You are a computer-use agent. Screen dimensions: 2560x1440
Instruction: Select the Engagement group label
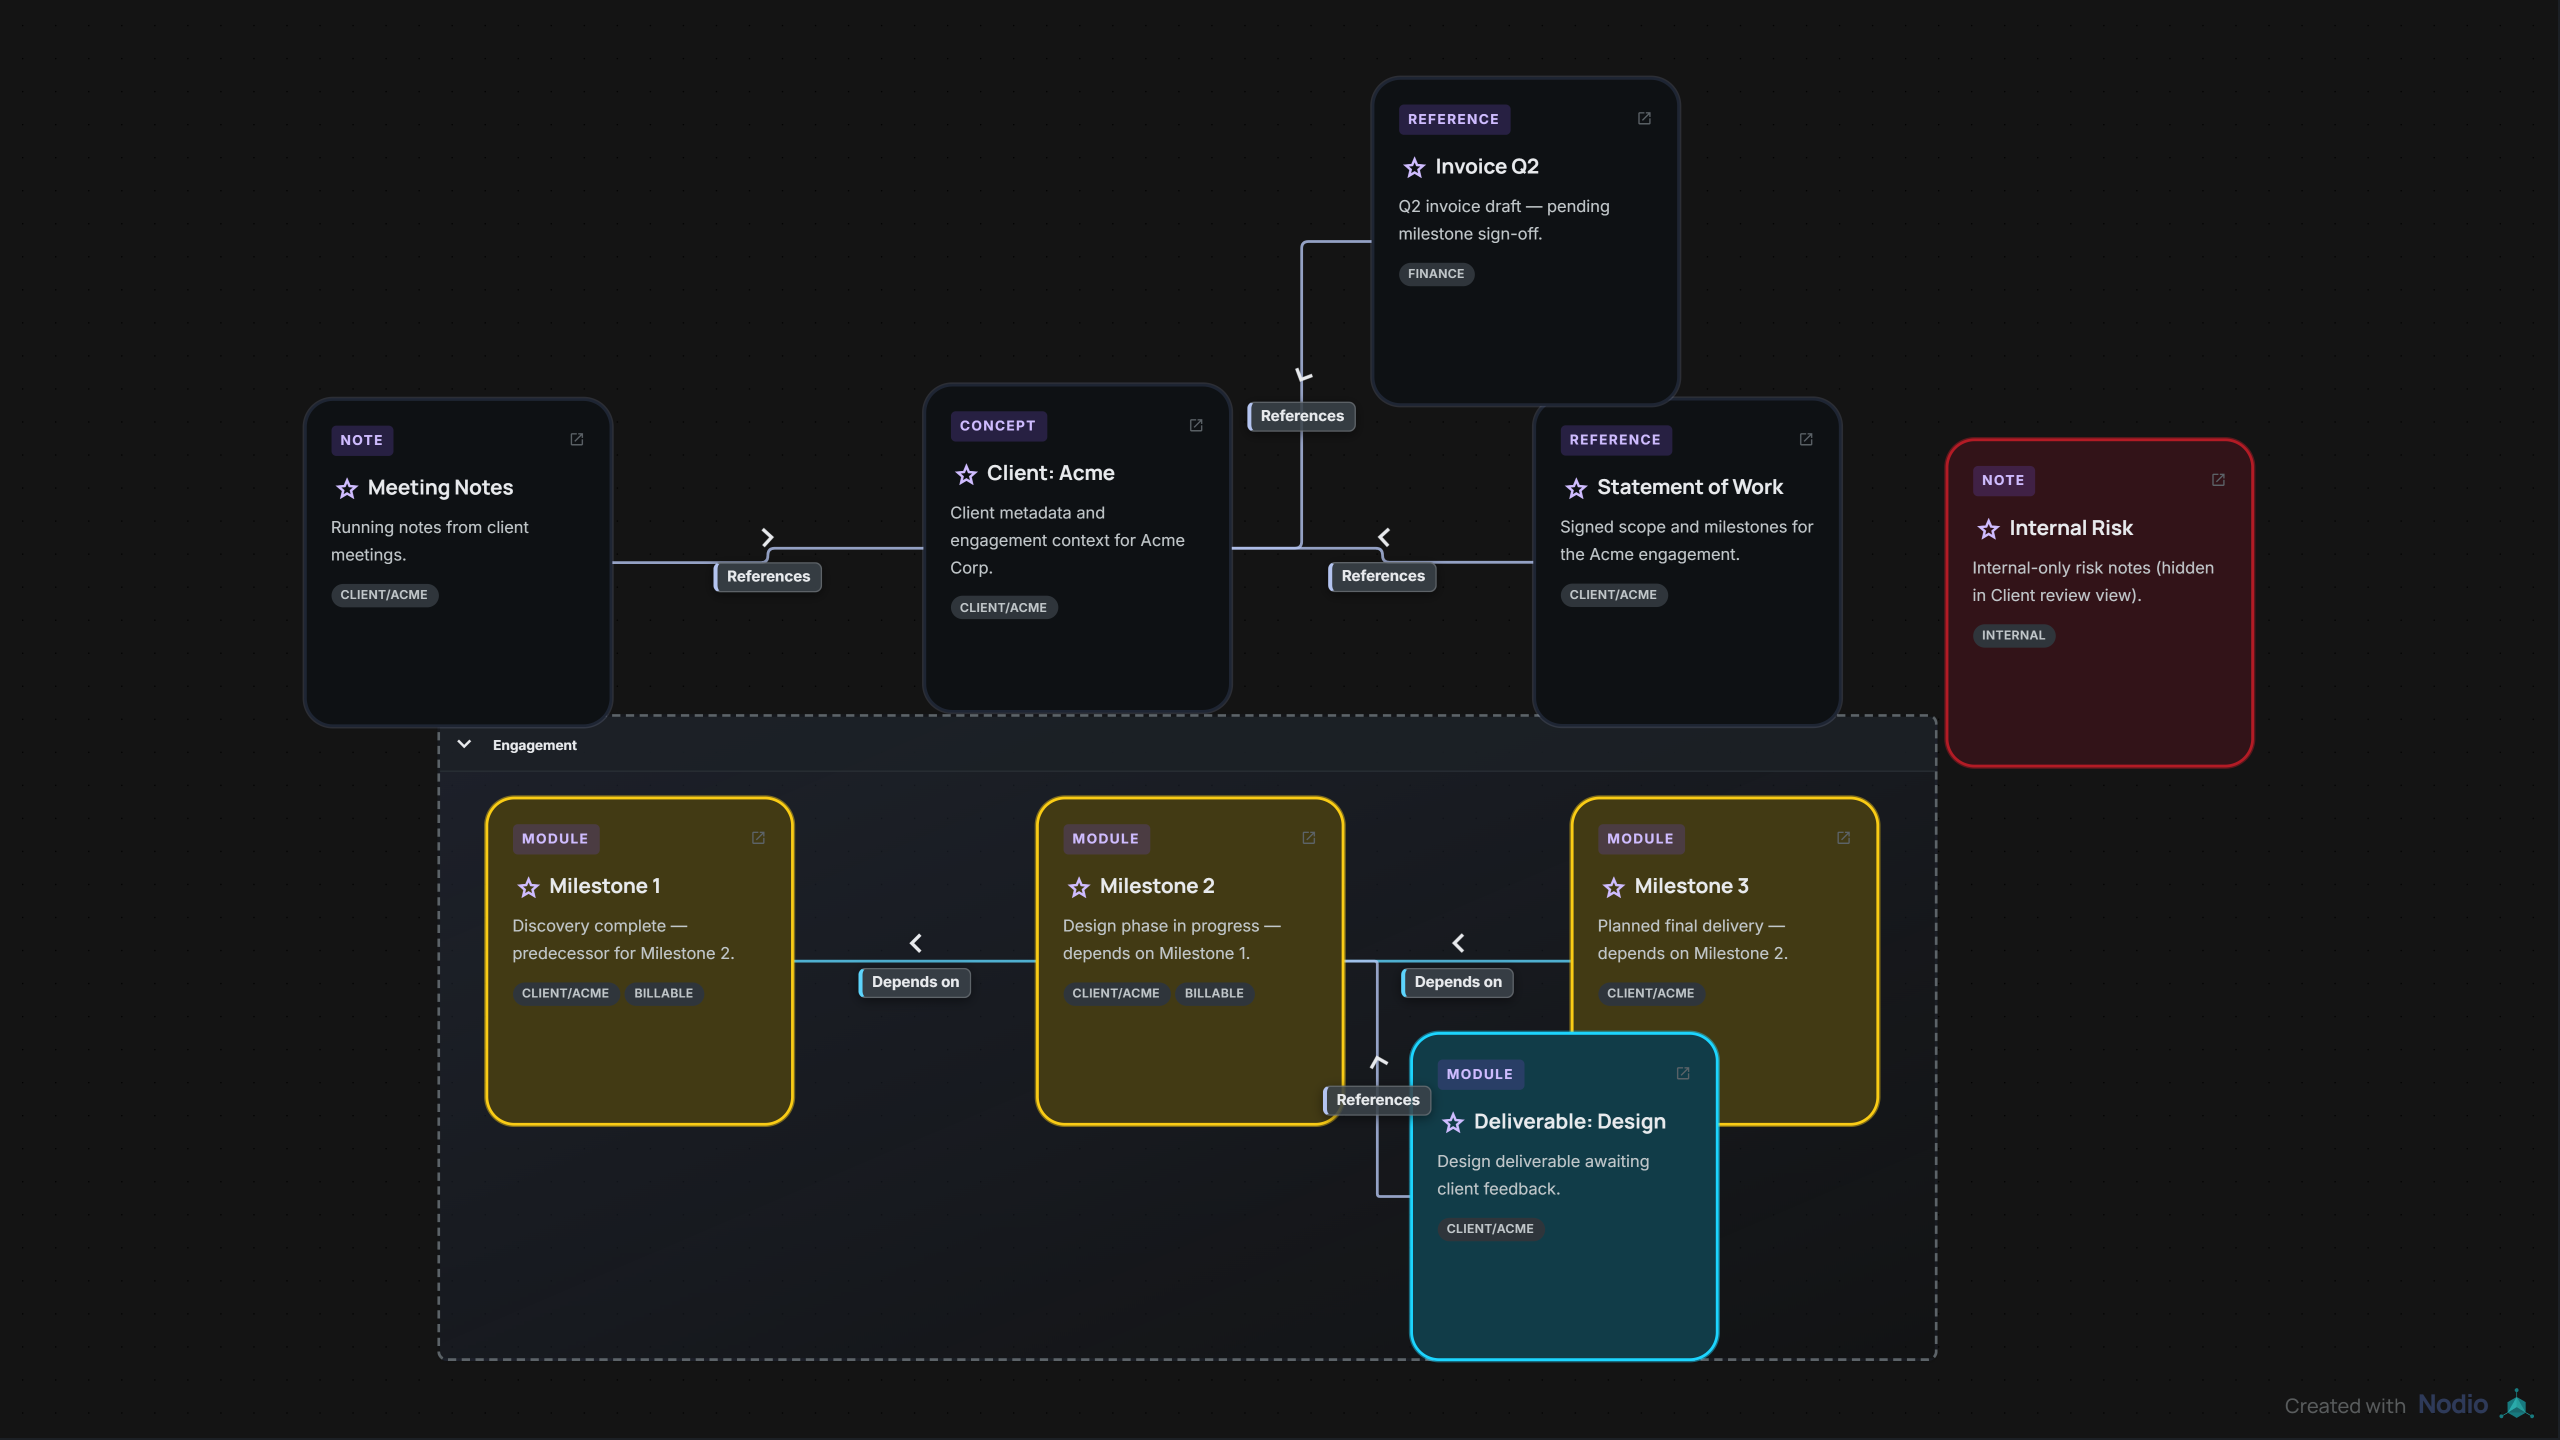pyautogui.click(x=534, y=745)
